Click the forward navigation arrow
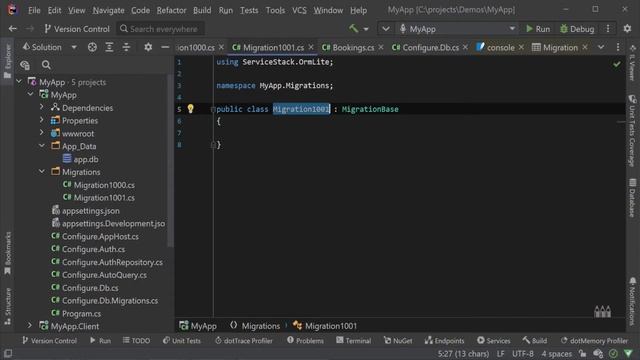 (30, 29)
